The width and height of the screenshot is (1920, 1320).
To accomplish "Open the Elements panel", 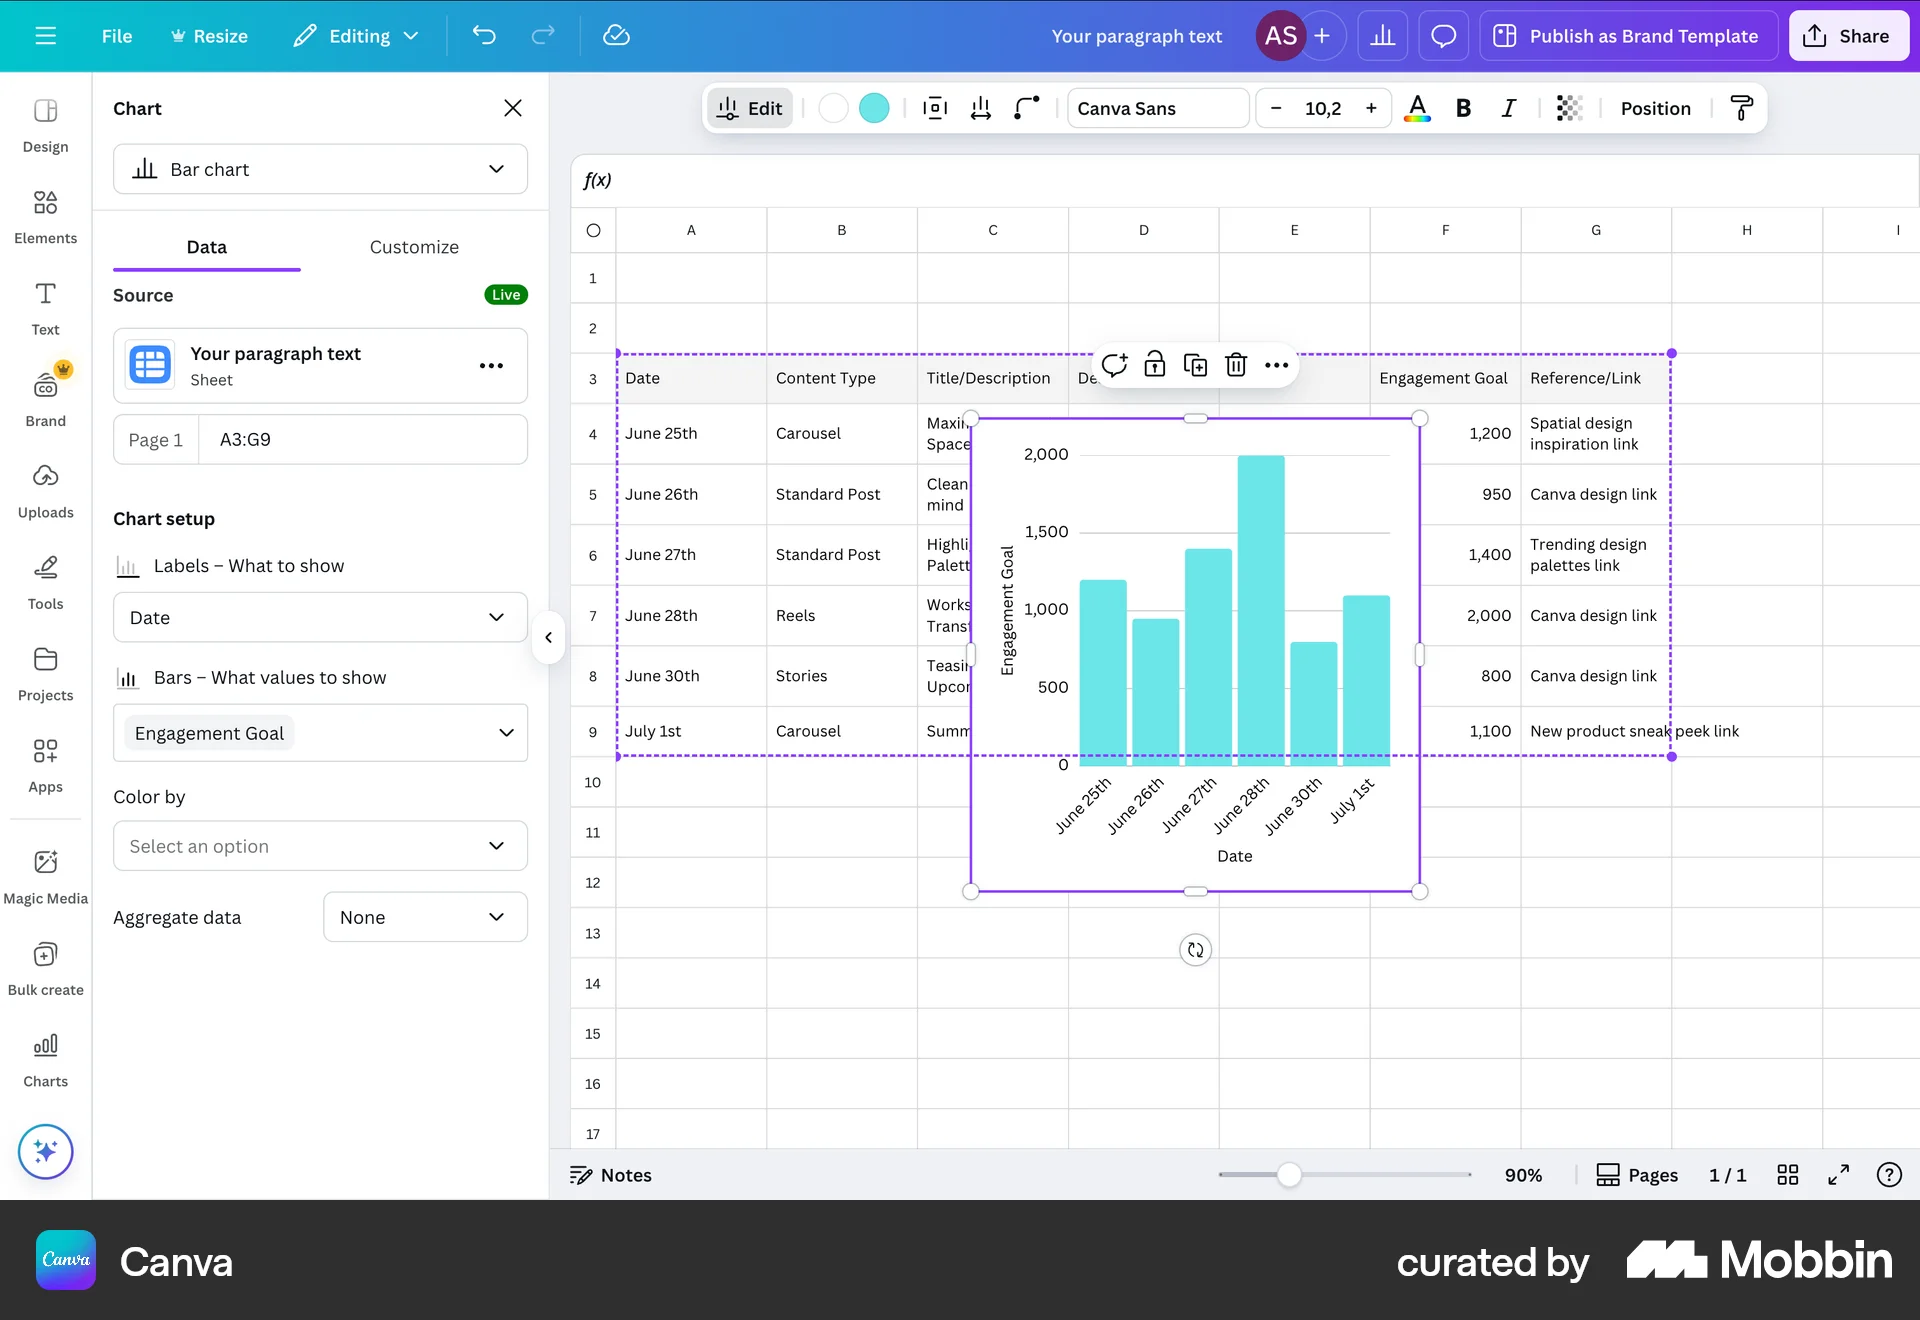I will [45, 215].
